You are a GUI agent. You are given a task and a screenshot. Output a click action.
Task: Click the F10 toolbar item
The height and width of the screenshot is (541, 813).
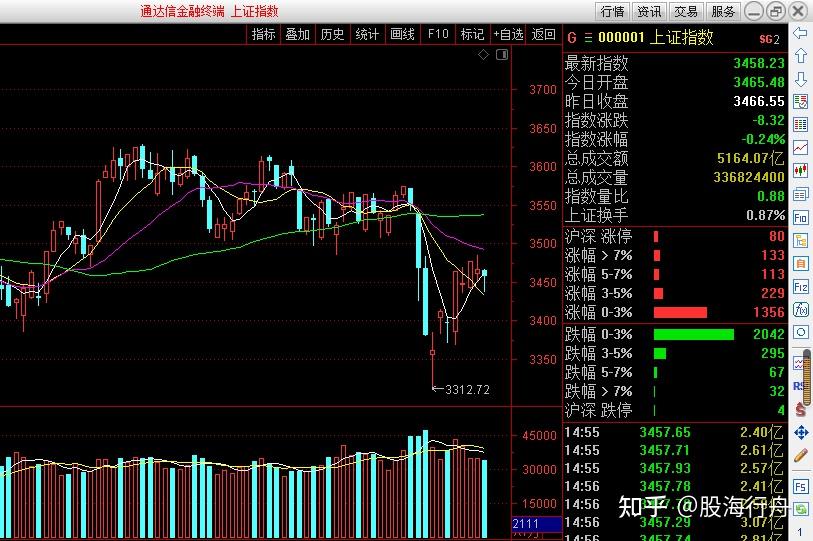coord(438,34)
